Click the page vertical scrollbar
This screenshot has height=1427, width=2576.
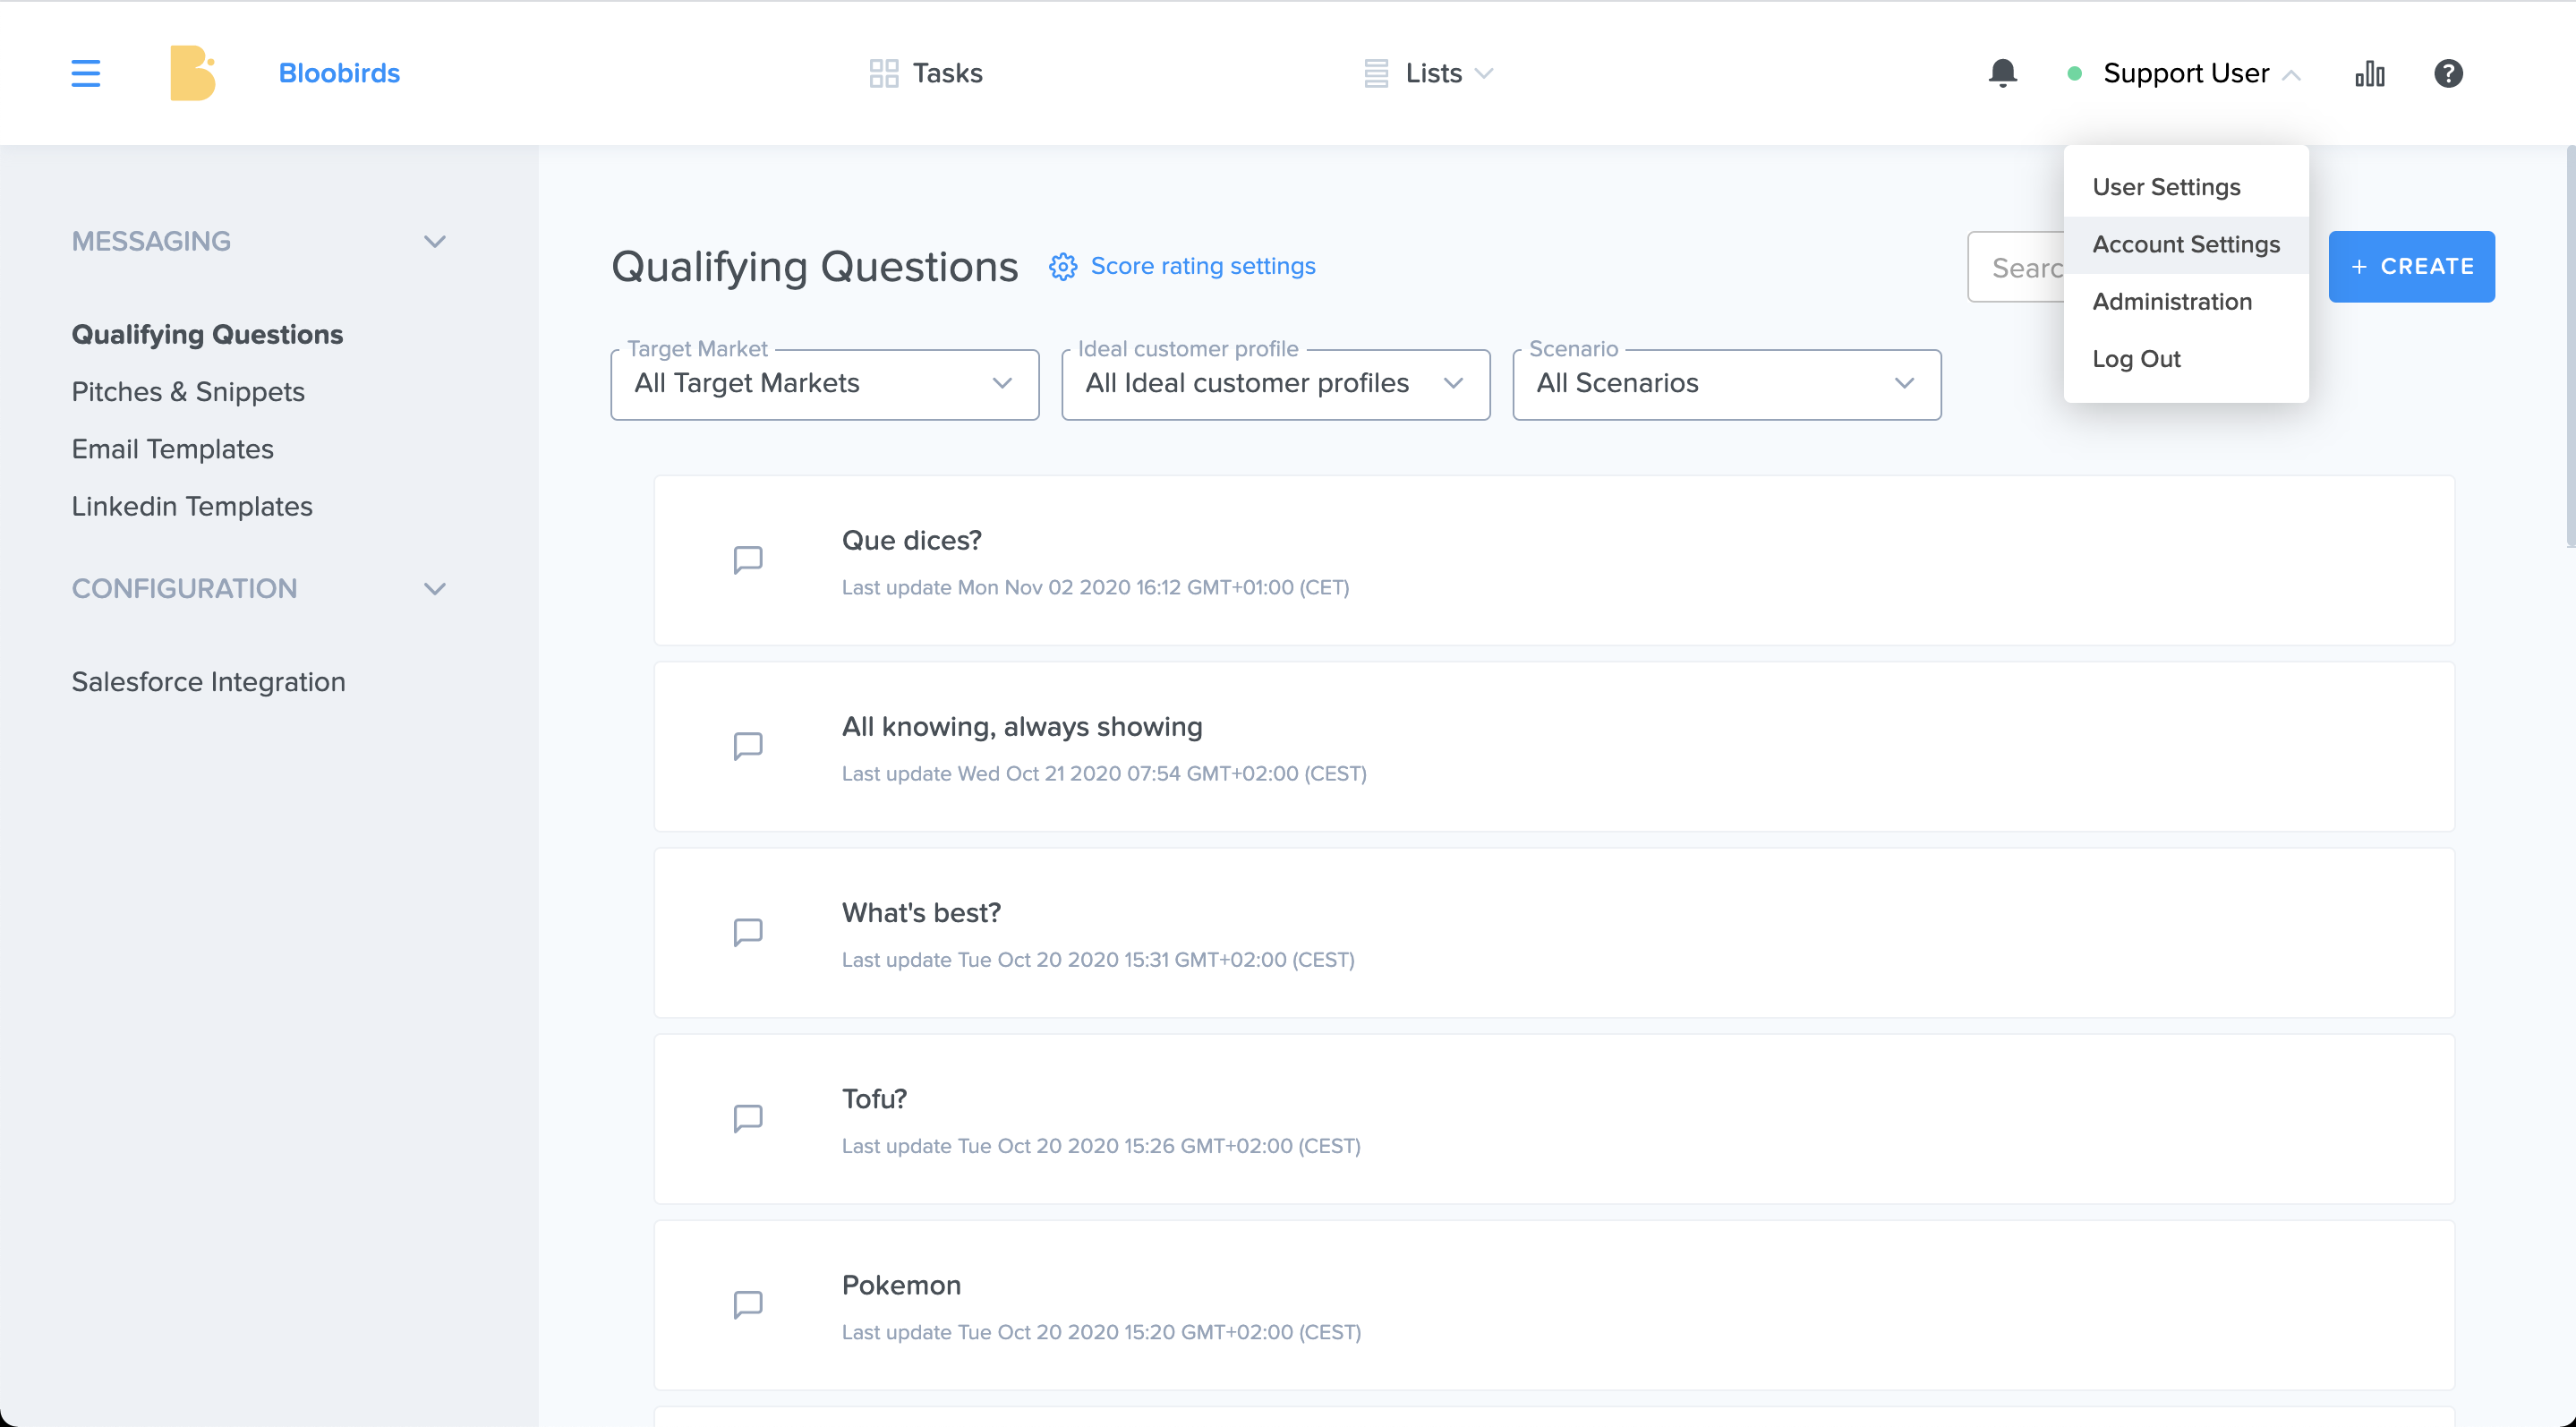click(x=2569, y=346)
